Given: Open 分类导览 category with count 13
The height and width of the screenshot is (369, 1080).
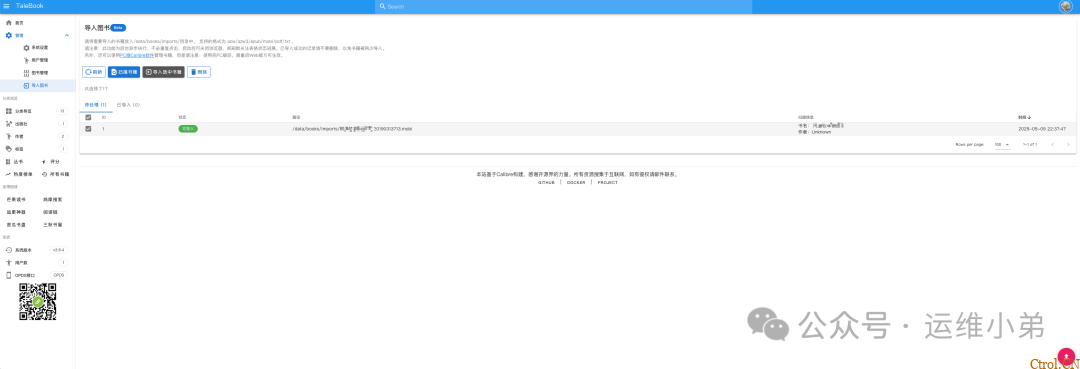Looking at the screenshot, I should tap(36, 111).
